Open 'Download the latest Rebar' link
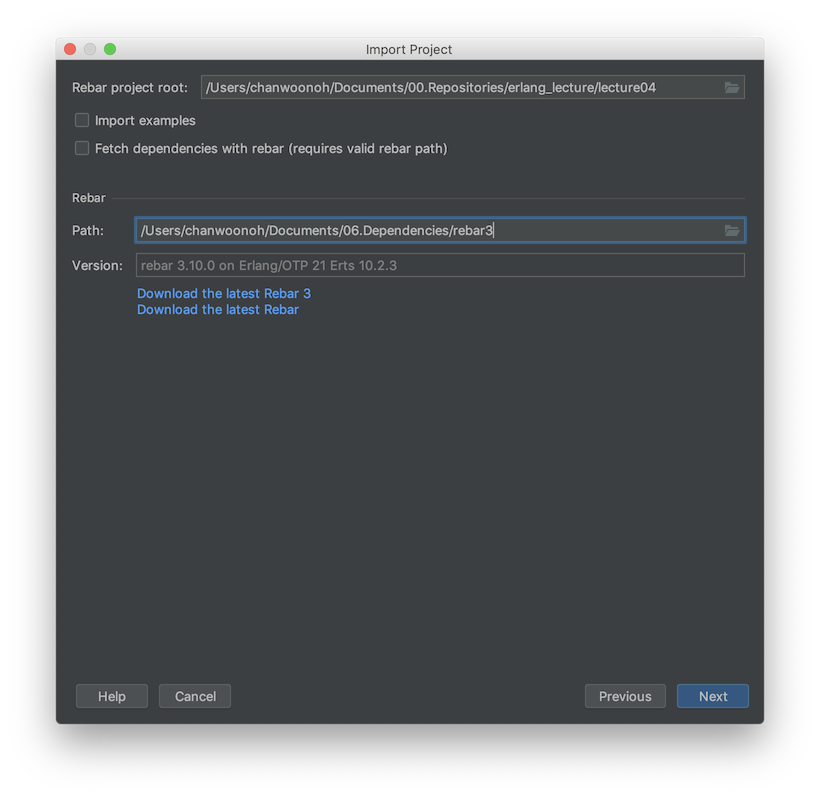 click(217, 309)
